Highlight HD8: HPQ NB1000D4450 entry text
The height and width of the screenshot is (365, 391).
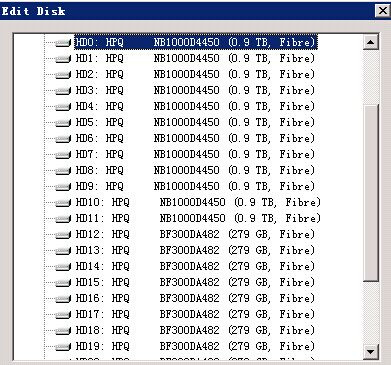pos(195,170)
